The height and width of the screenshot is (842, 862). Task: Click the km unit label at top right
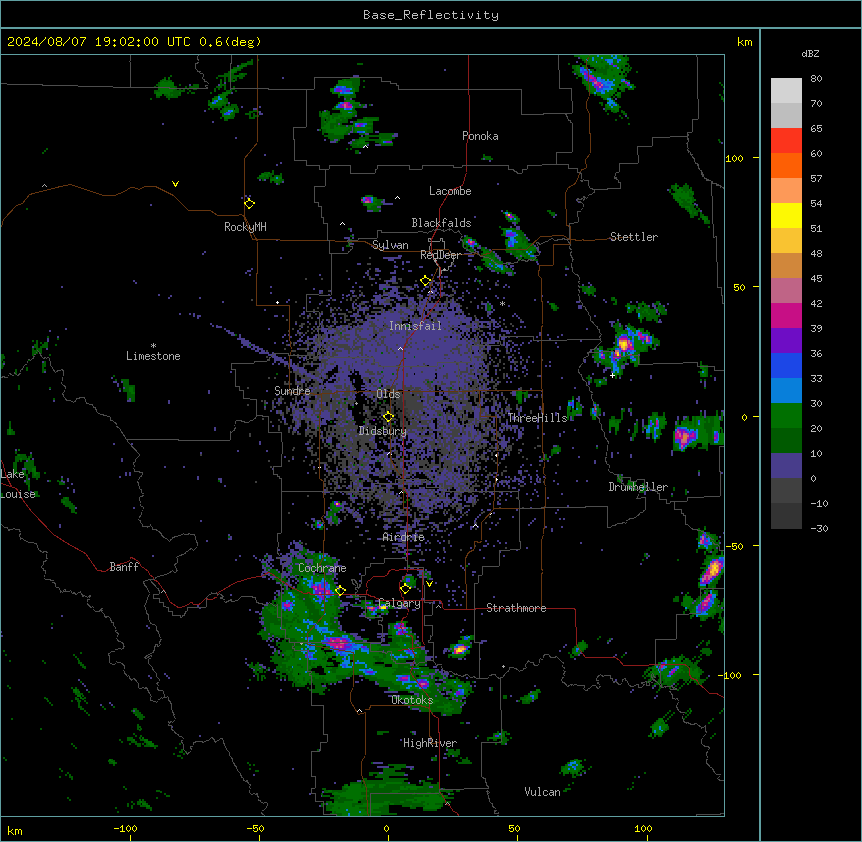[x=744, y=42]
